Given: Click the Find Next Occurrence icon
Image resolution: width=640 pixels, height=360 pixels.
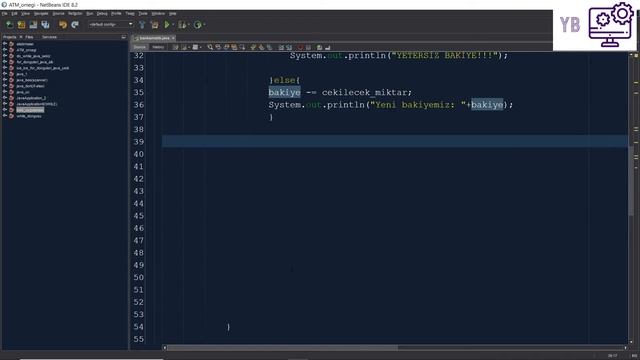Looking at the screenshot, I should 226,47.
